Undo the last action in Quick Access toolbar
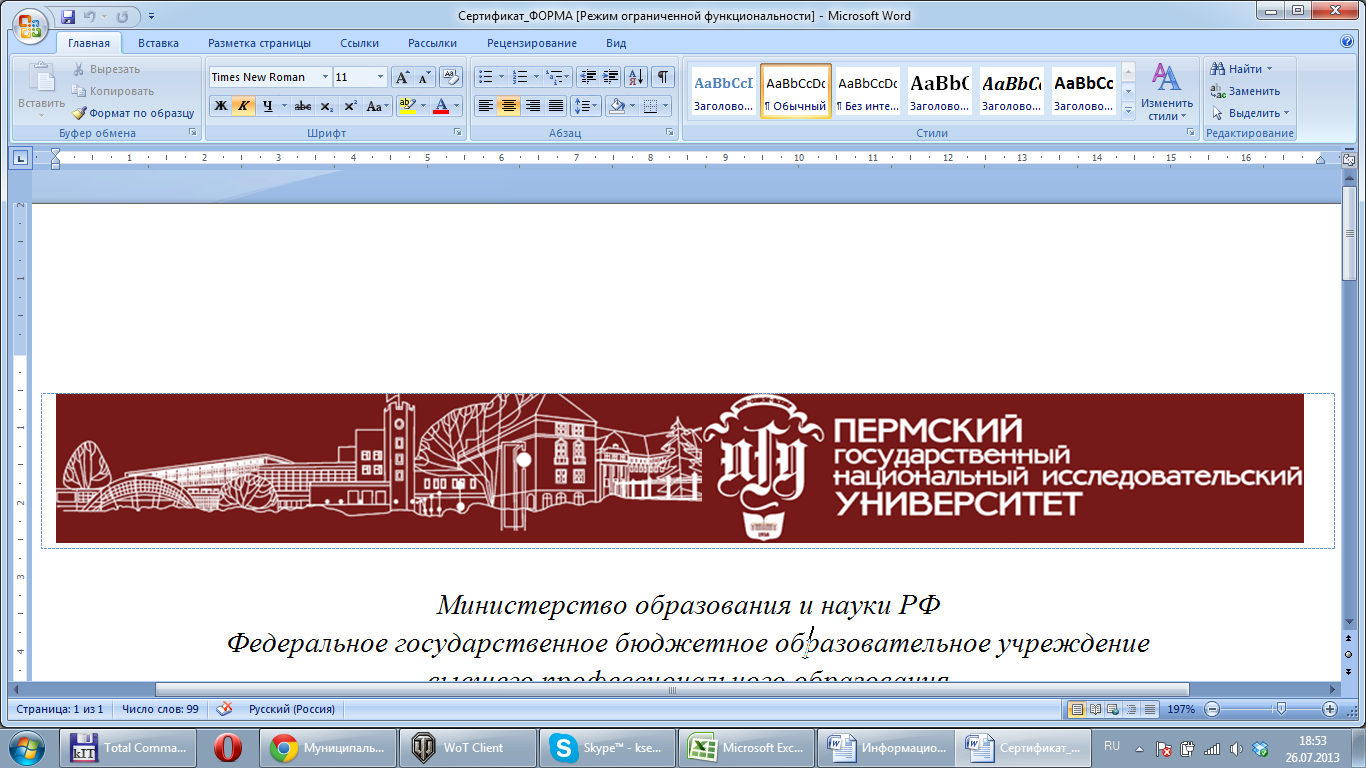The width and height of the screenshot is (1366, 768). tap(91, 17)
